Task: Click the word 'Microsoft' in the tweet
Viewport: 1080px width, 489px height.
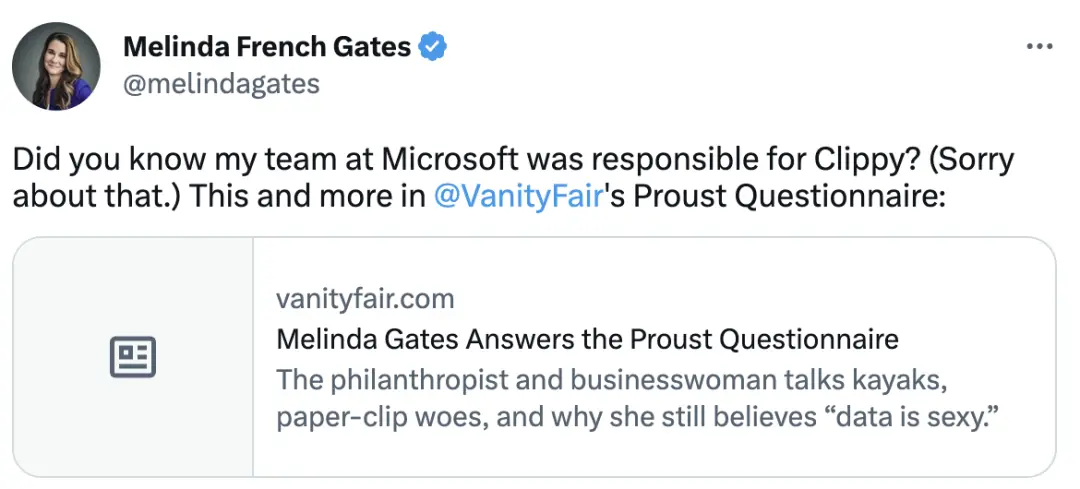Action: 450,159
